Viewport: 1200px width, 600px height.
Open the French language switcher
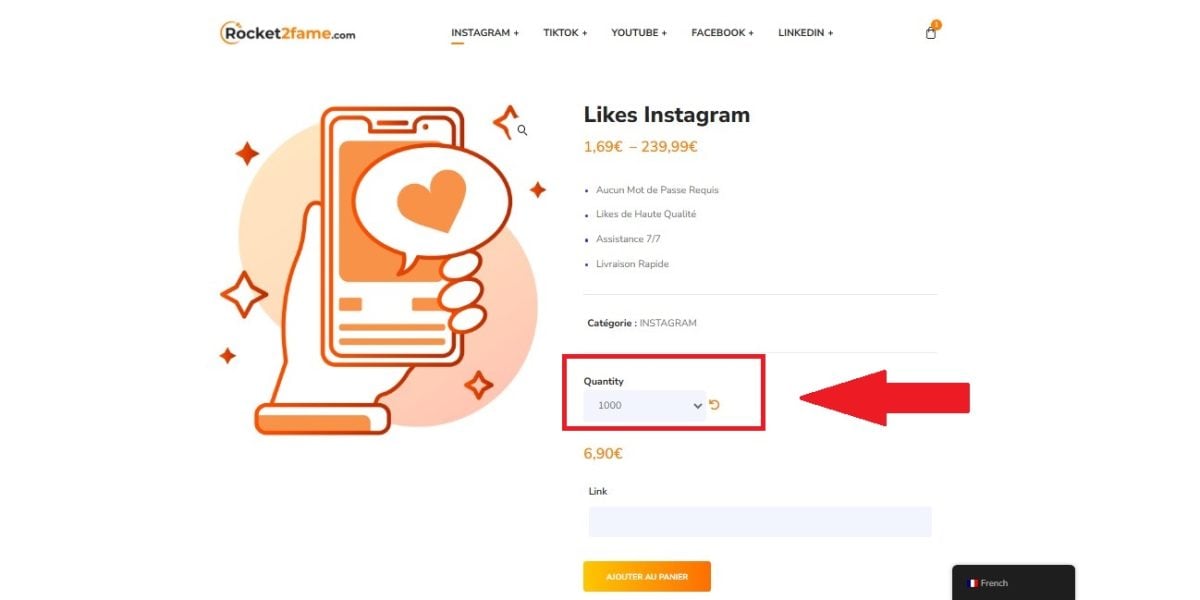pyautogui.click(x=1012, y=583)
